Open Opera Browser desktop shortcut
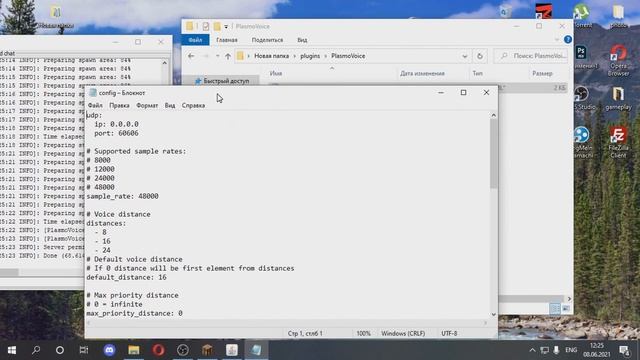 point(618,60)
